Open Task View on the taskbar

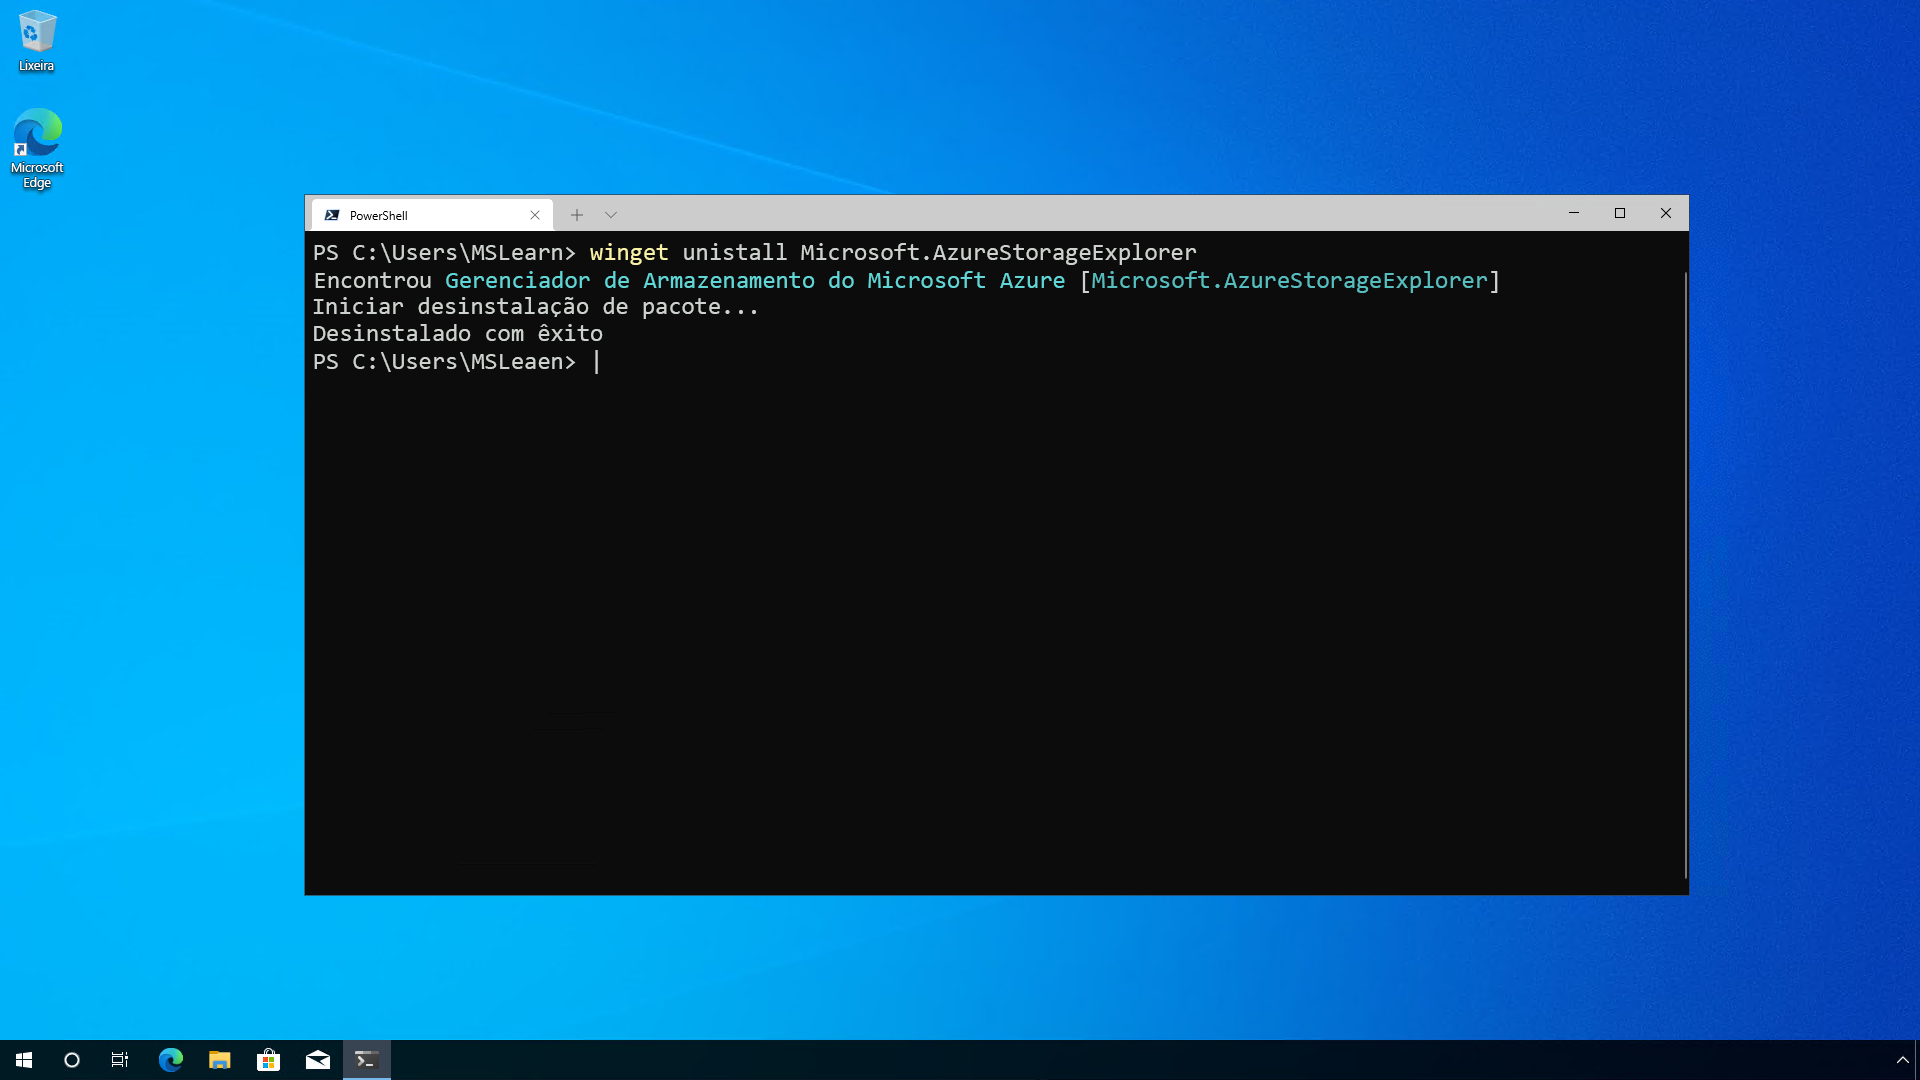[x=120, y=1060]
